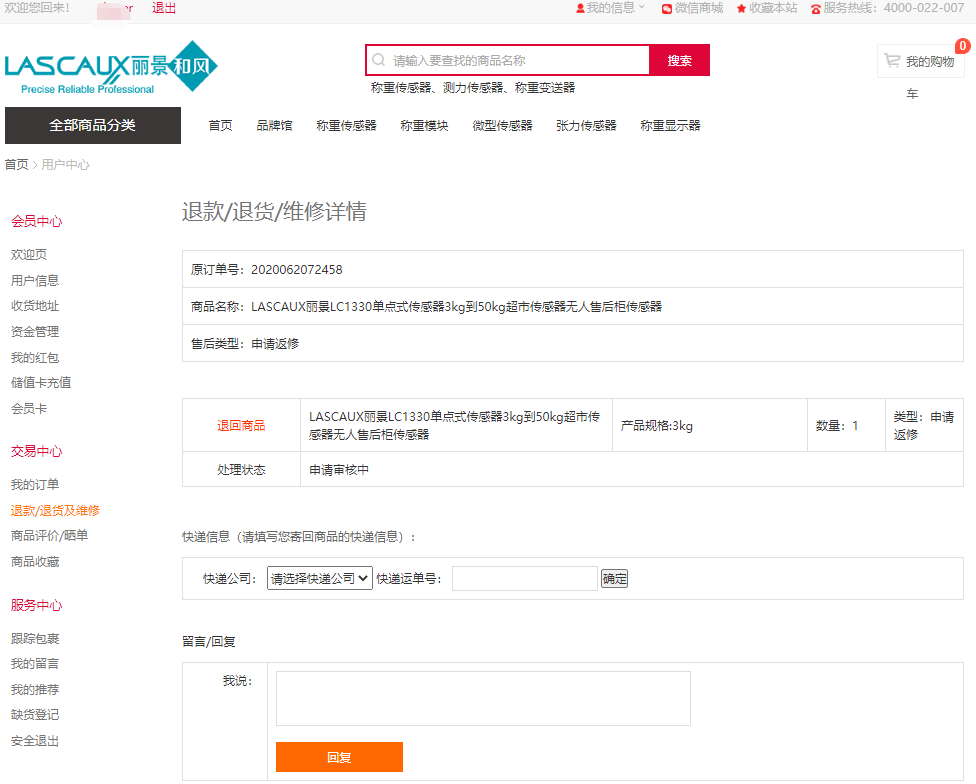Viewport: 976px width, 784px height.
Task: Click the orange 回复 button
Action: (x=339, y=757)
